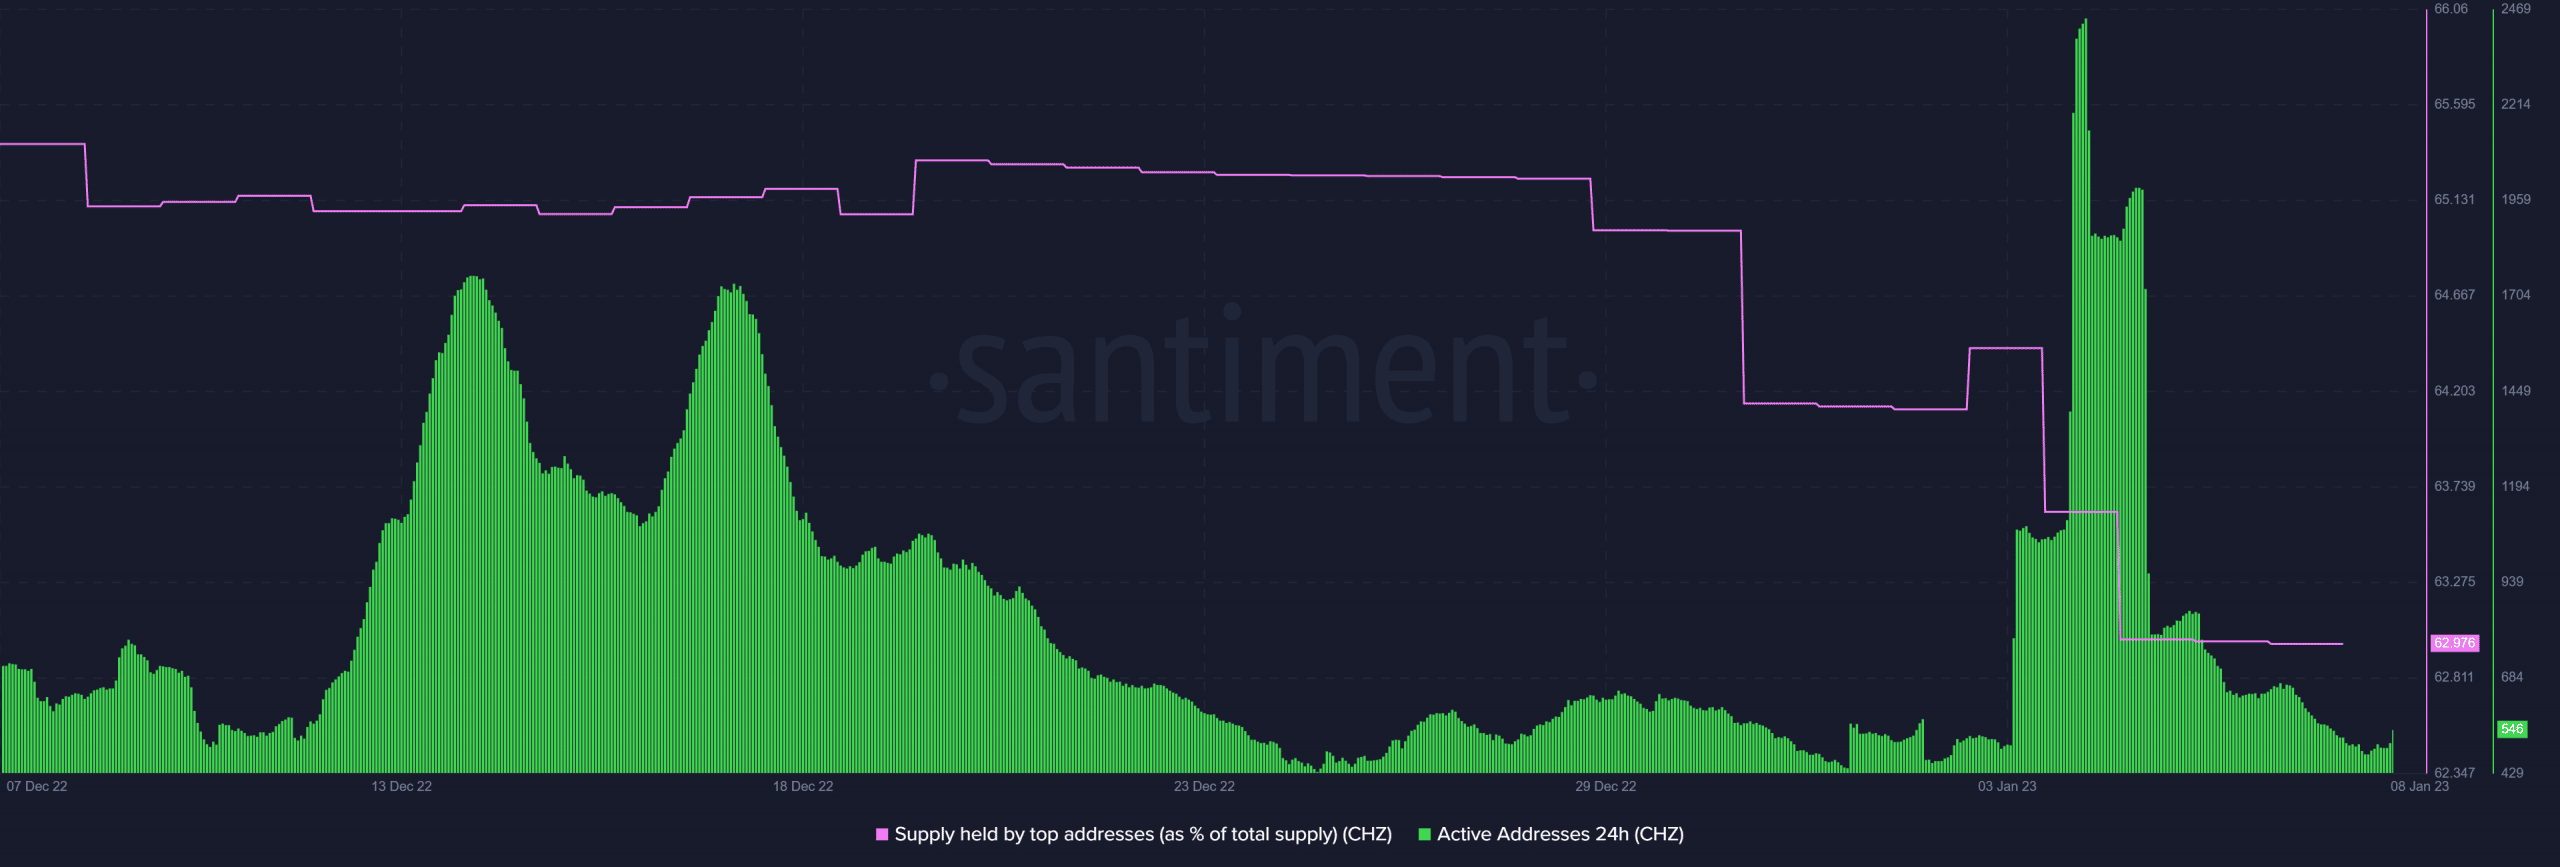Click the 07 Dec 22 date label

tap(37, 786)
